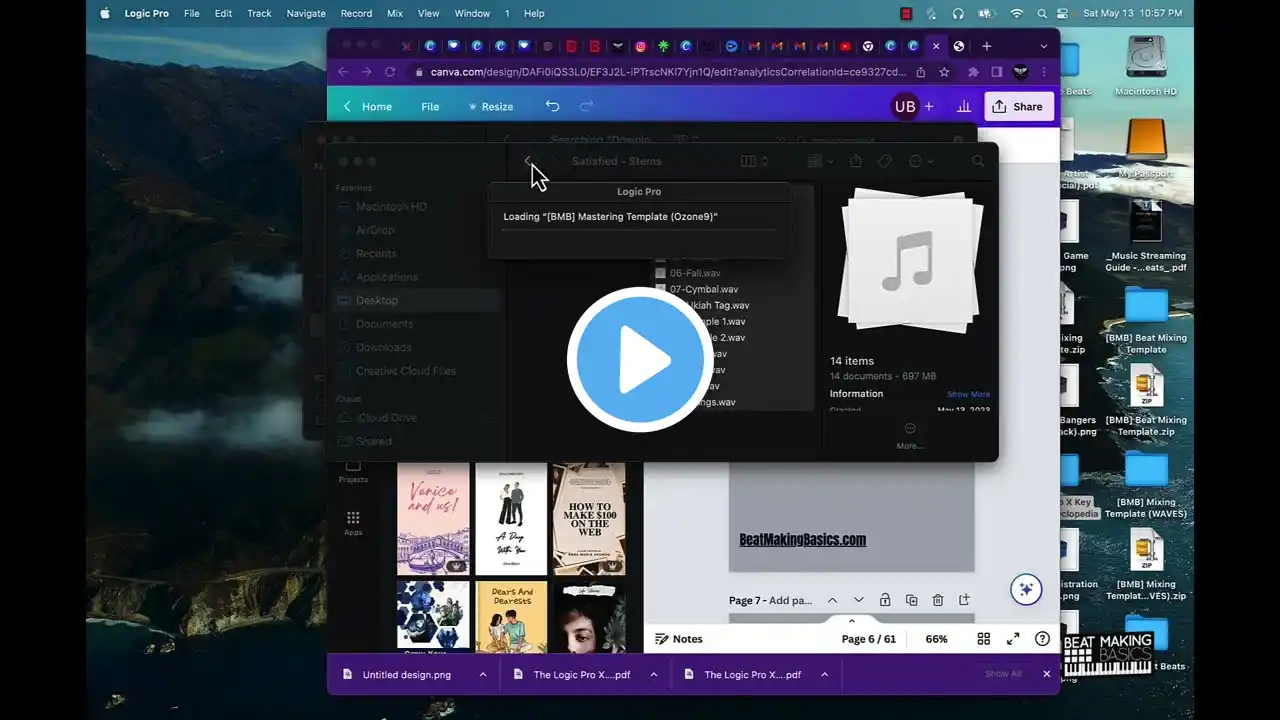Move Page 7 up with the up chevron
The image size is (1280, 720).
pyautogui.click(x=832, y=600)
